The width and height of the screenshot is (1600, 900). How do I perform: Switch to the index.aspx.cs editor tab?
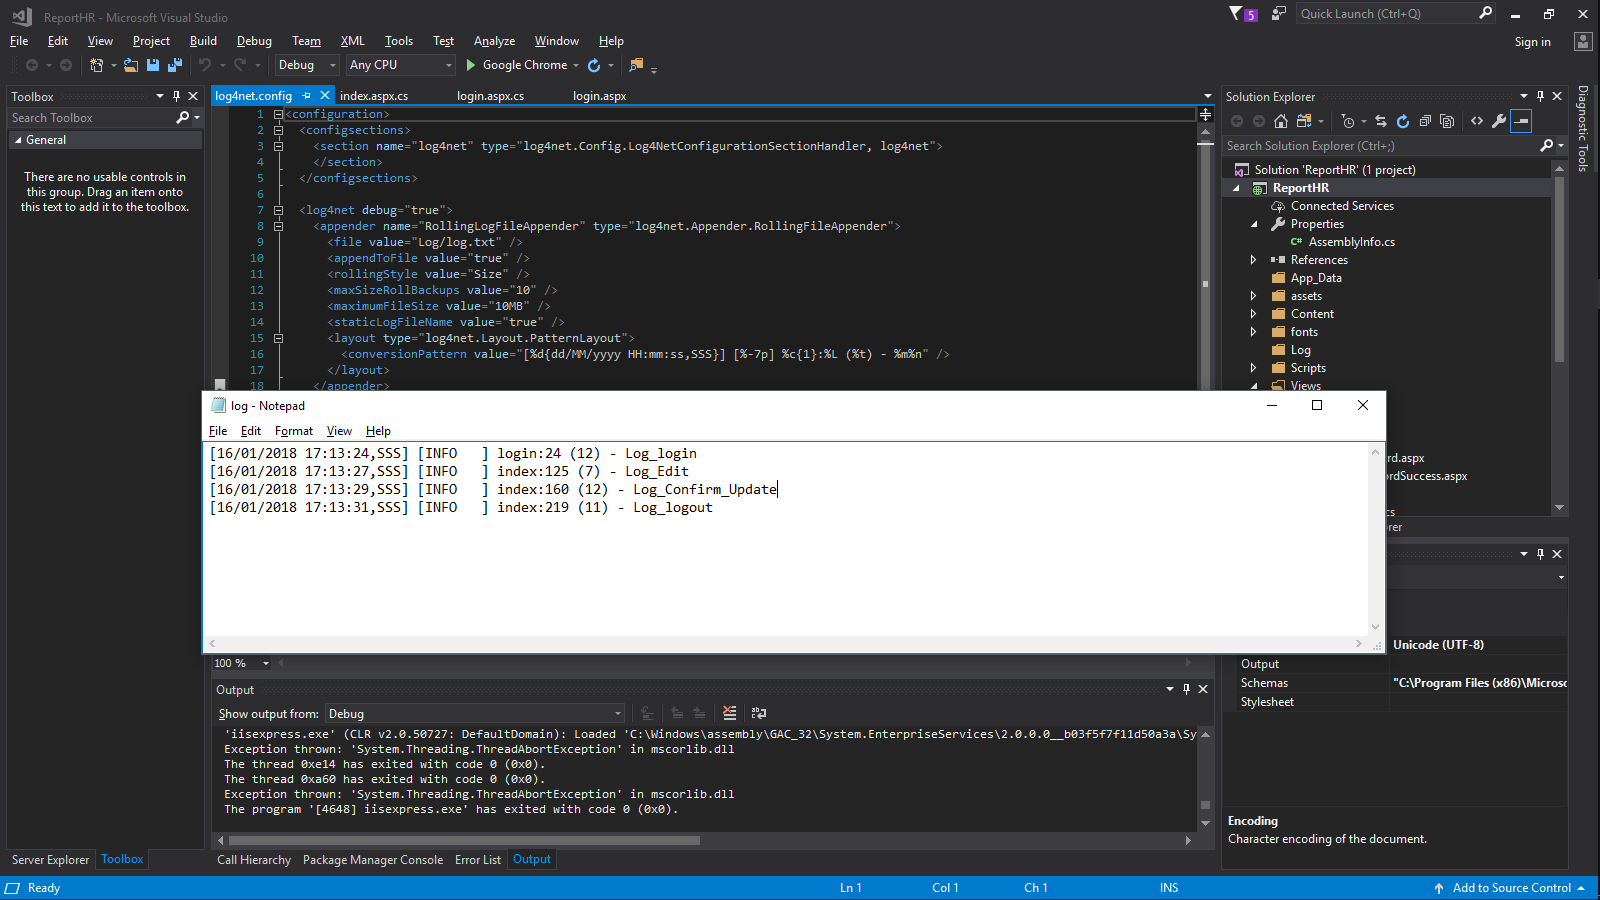374,96
